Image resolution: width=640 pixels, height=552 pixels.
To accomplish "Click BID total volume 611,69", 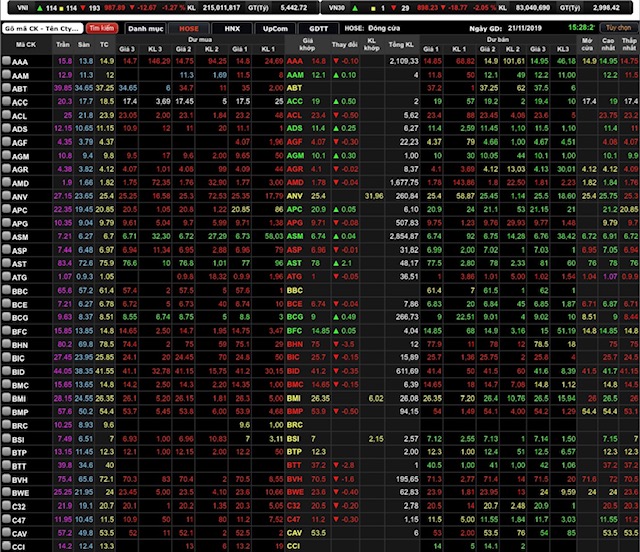I will coord(407,371).
